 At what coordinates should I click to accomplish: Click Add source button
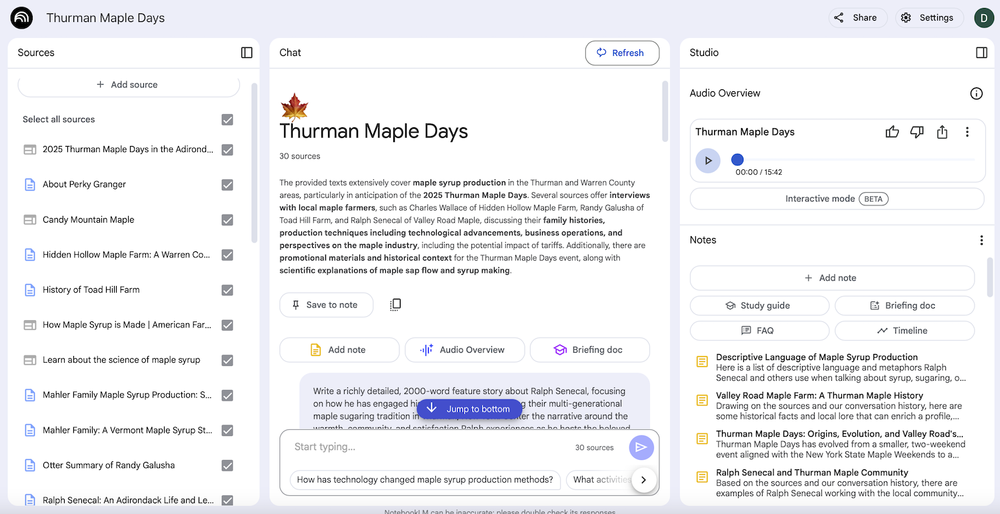pyautogui.click(x=128, y=85)
